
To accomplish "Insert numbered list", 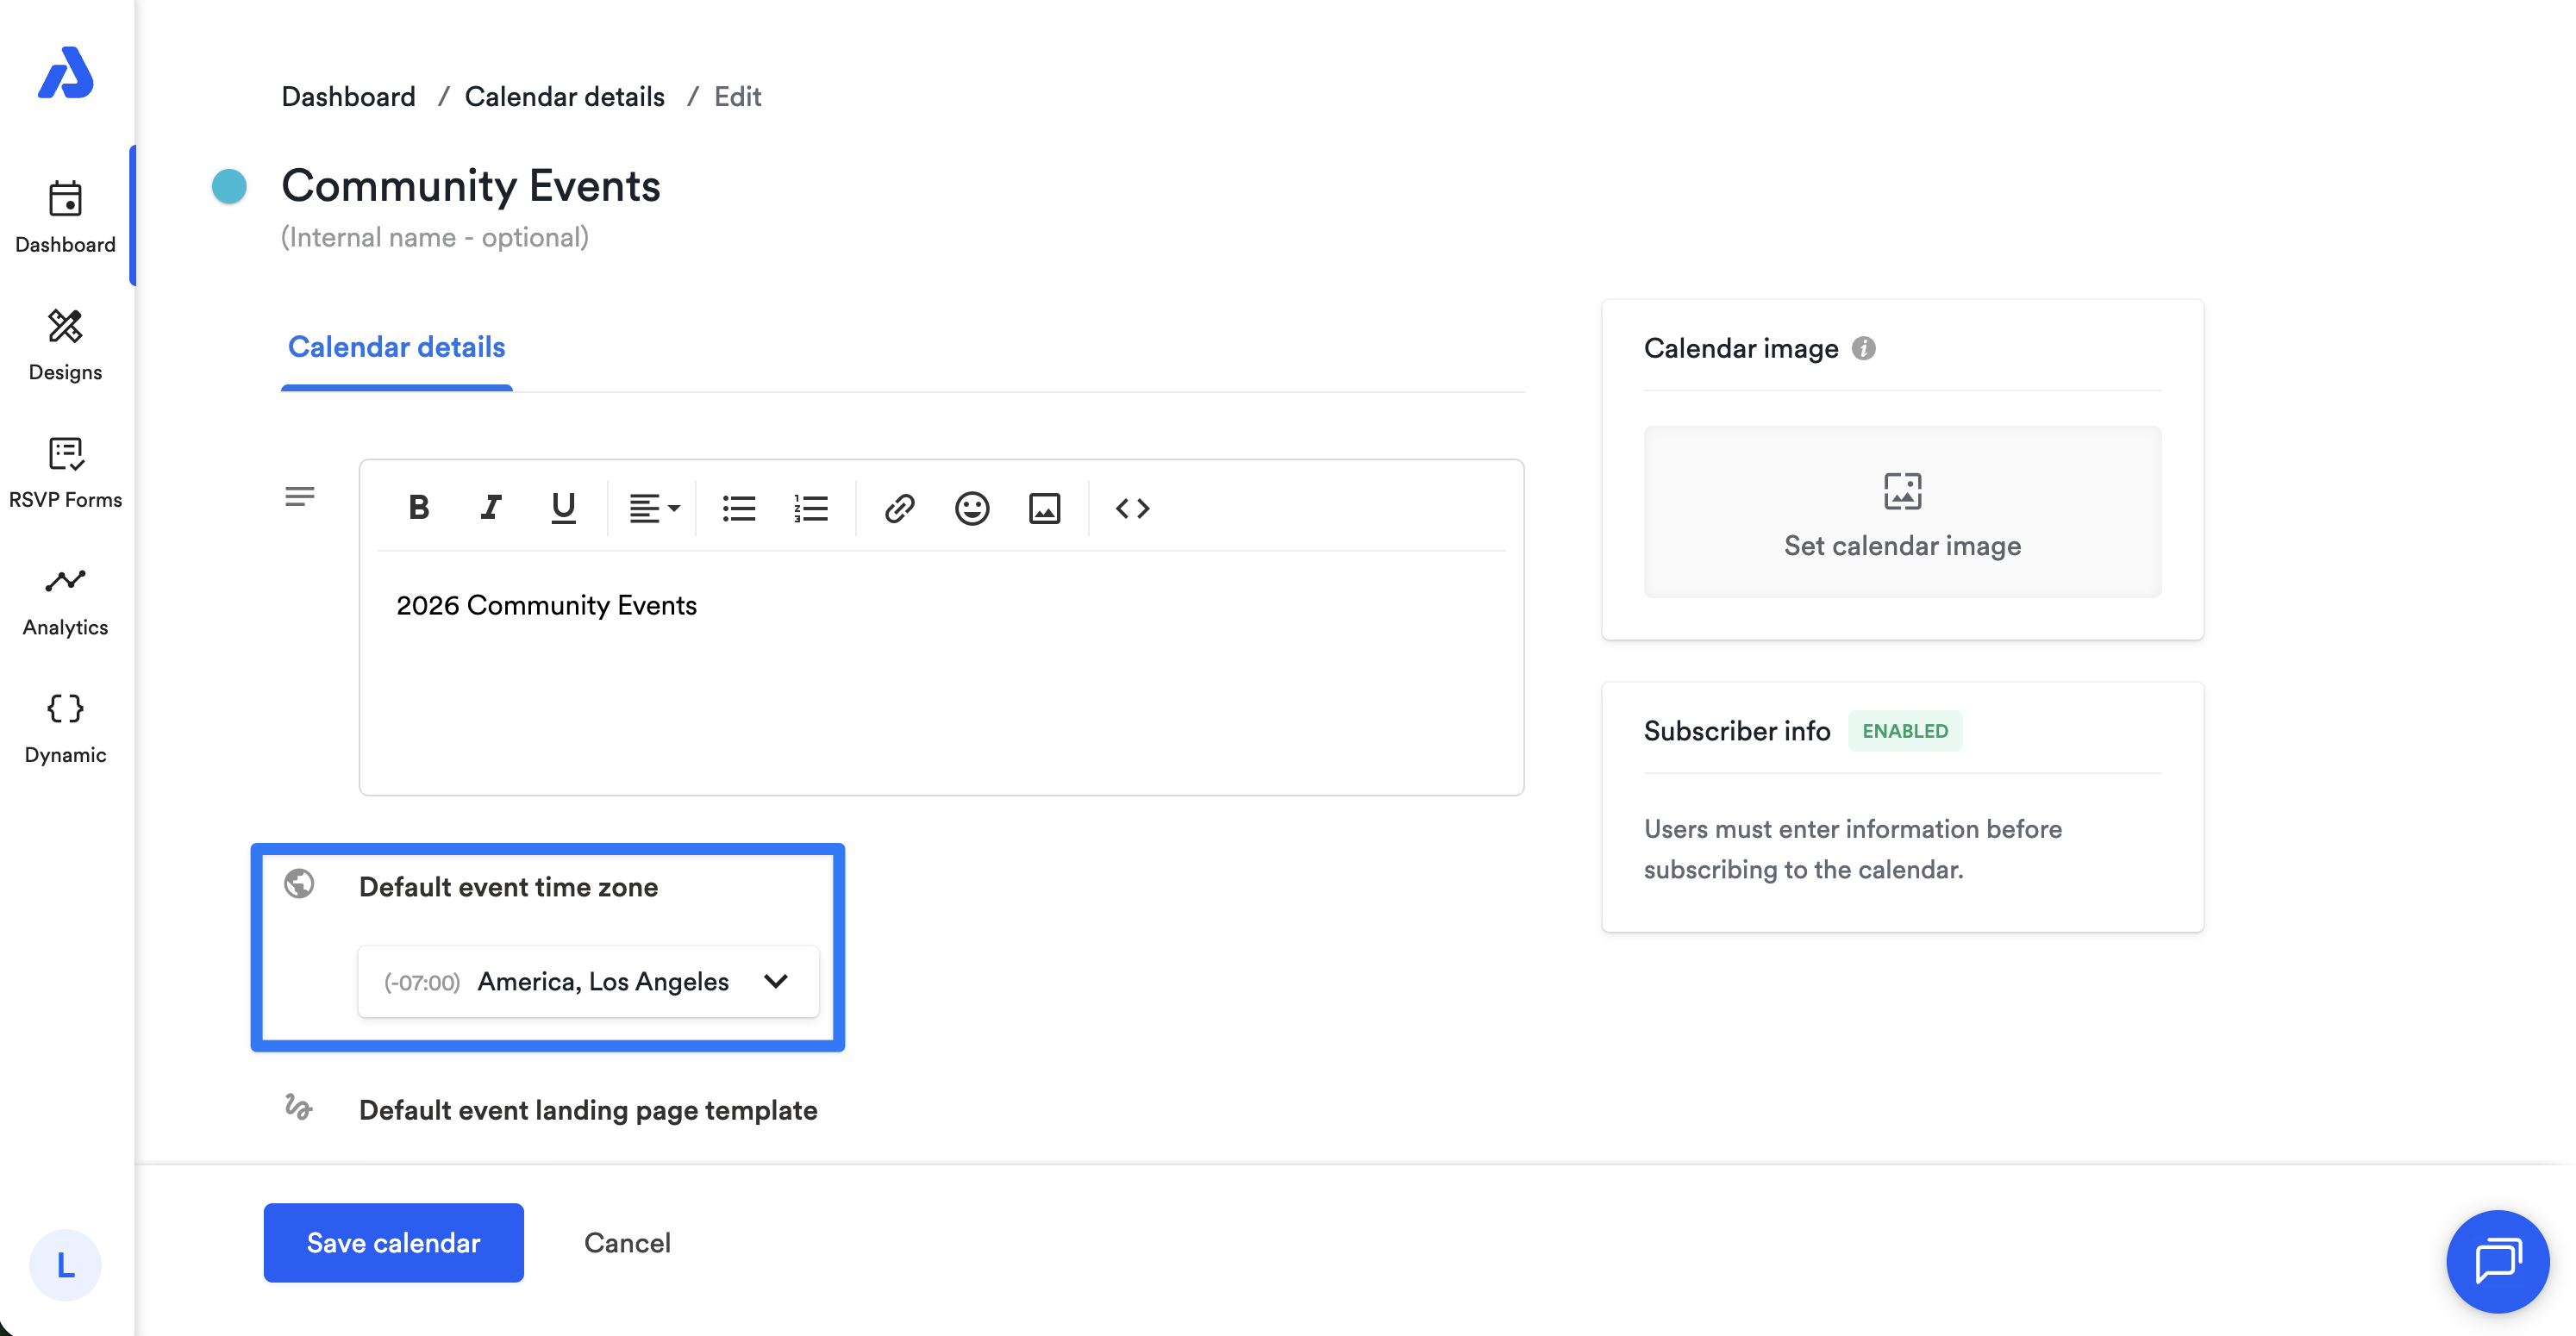I will point(810,508).
